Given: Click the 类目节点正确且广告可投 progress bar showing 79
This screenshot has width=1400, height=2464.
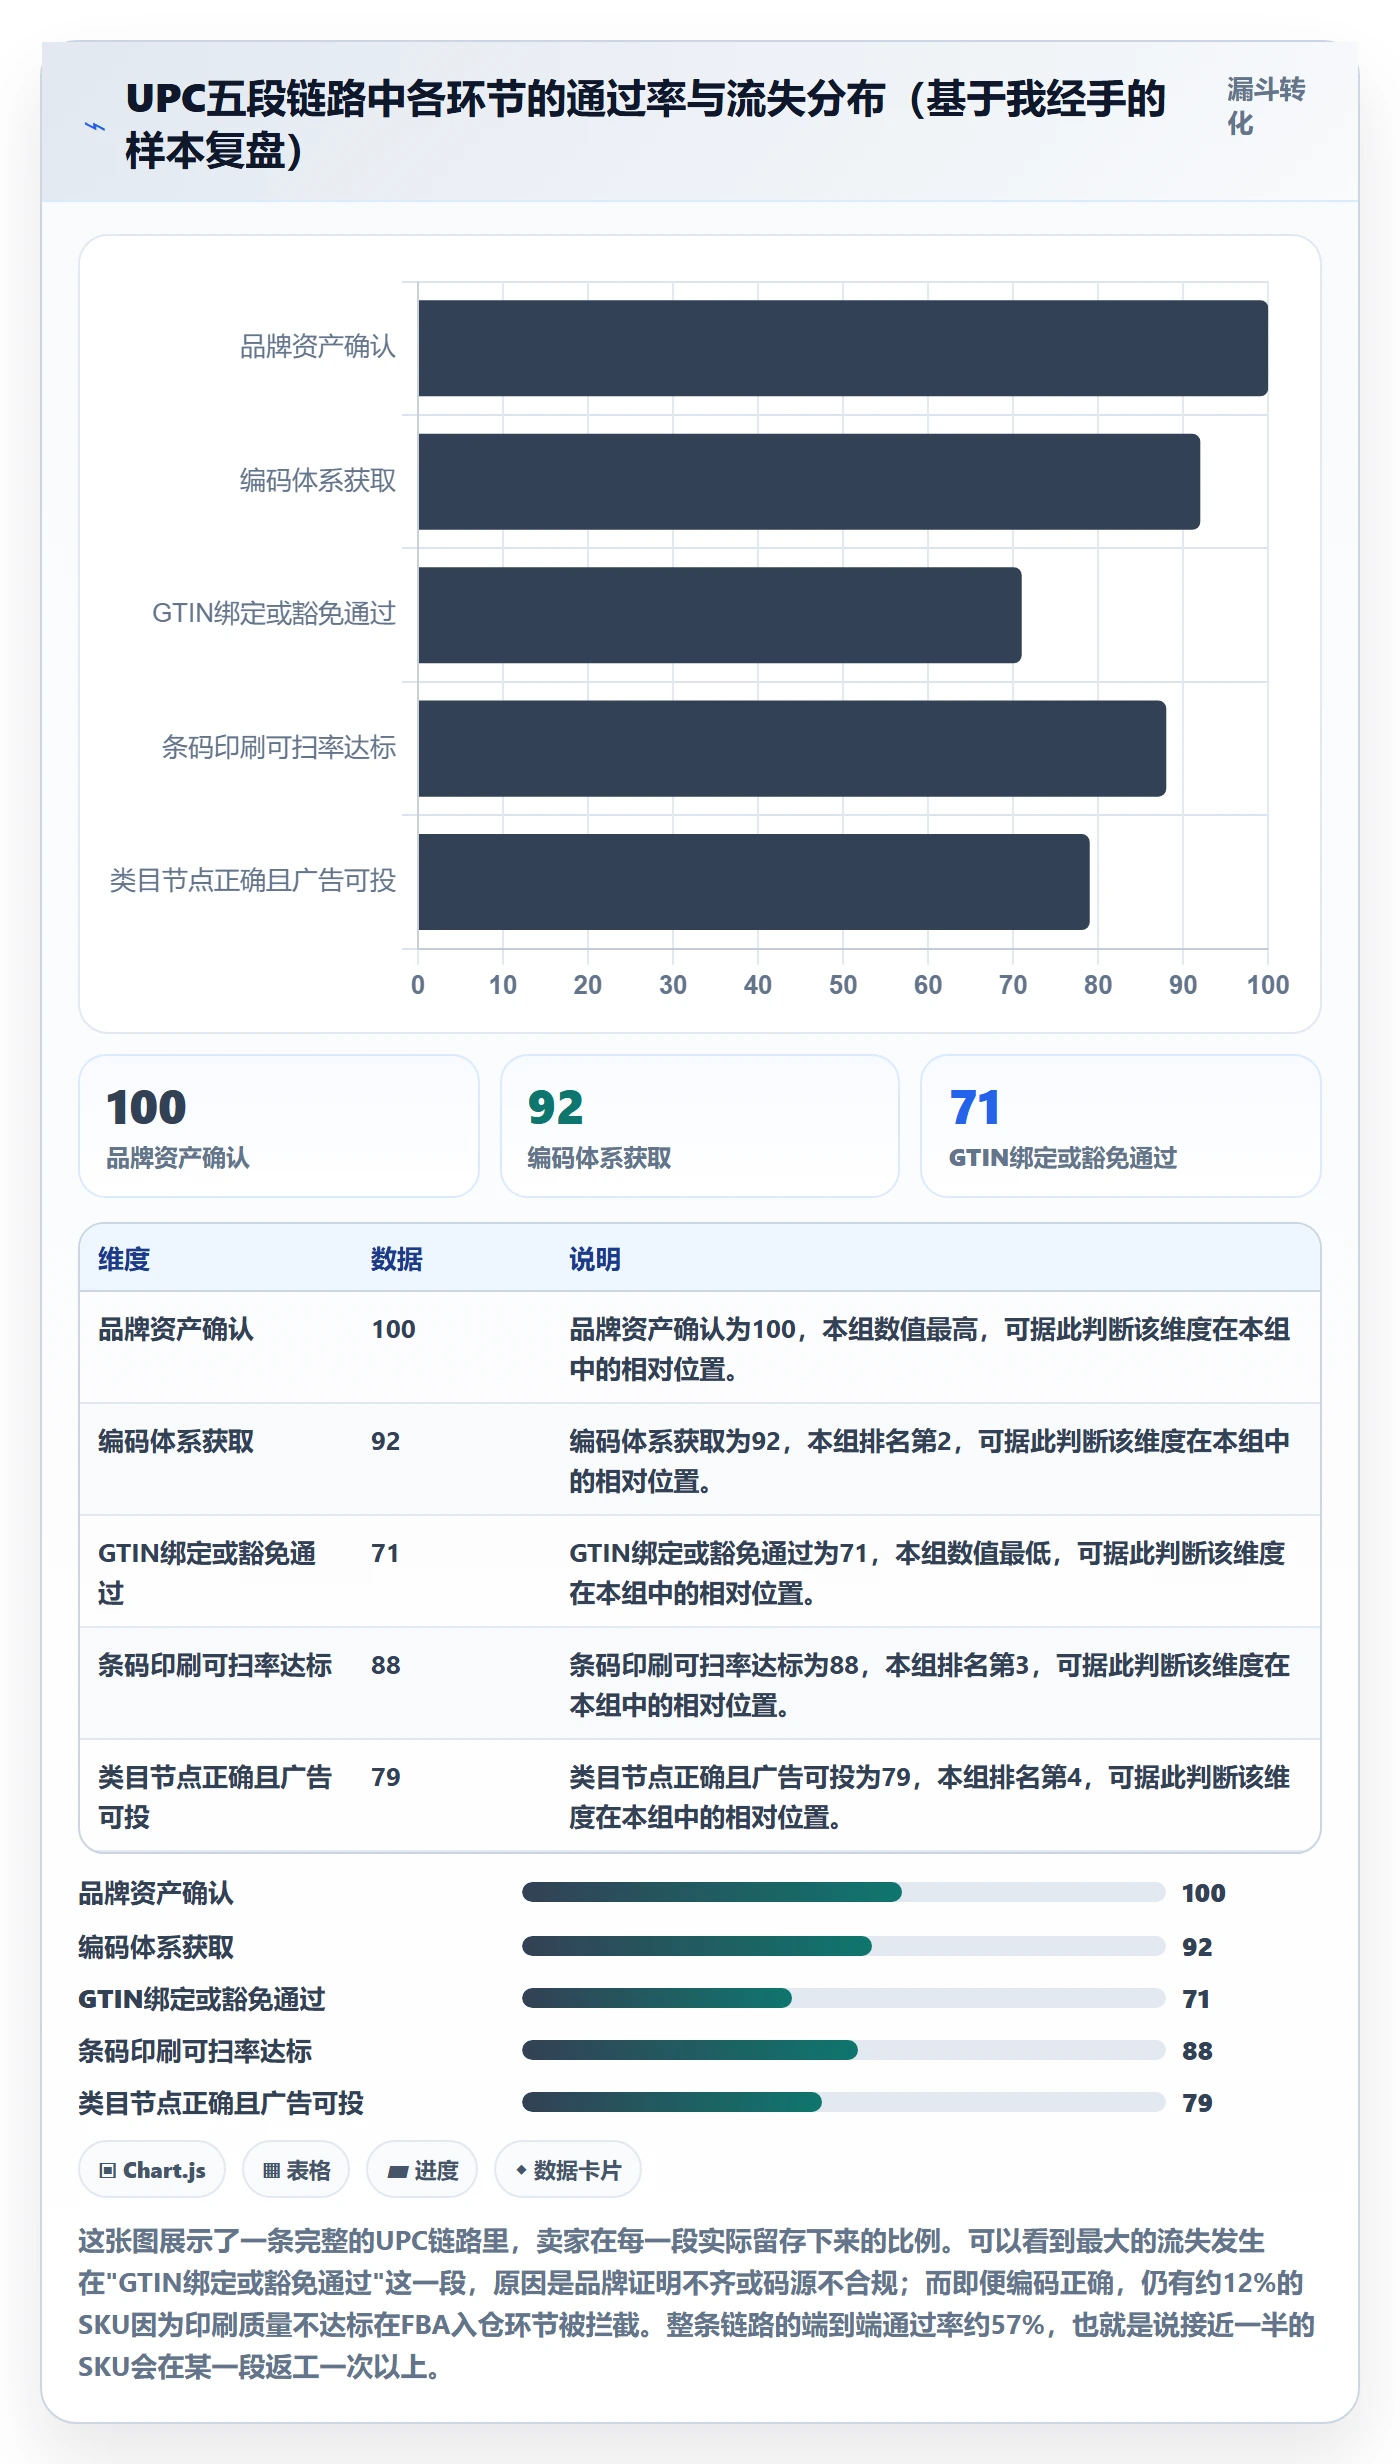Looking at the screenshot, I should (x=843, y=2102).
